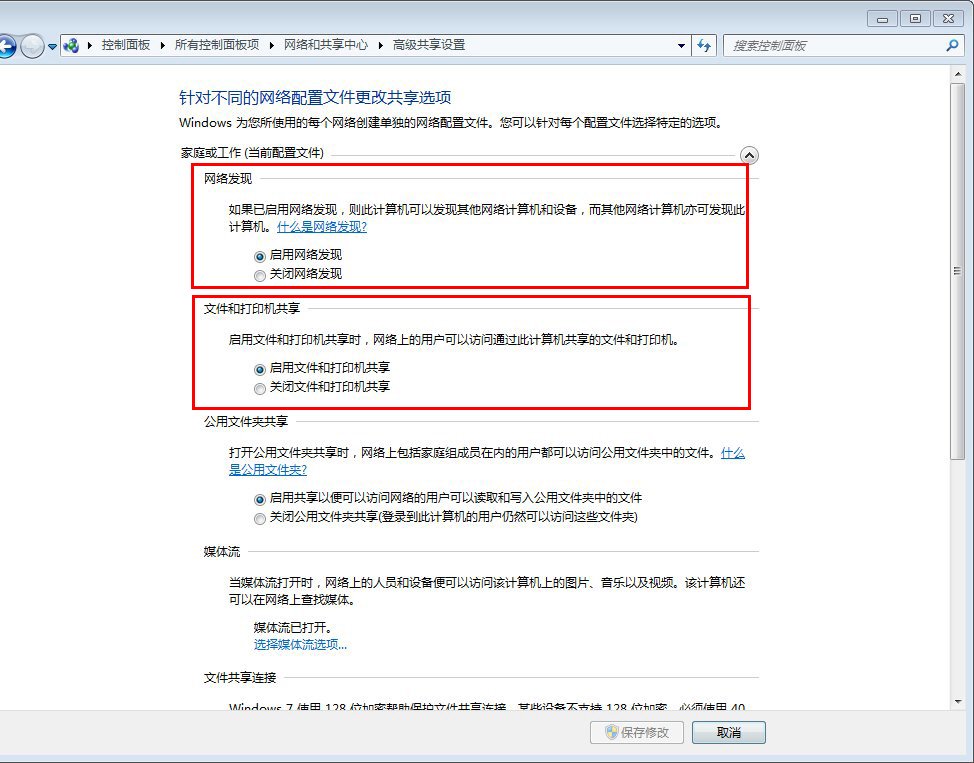Select 关闭文件和打印机共享 radio button

click(260, 388)
